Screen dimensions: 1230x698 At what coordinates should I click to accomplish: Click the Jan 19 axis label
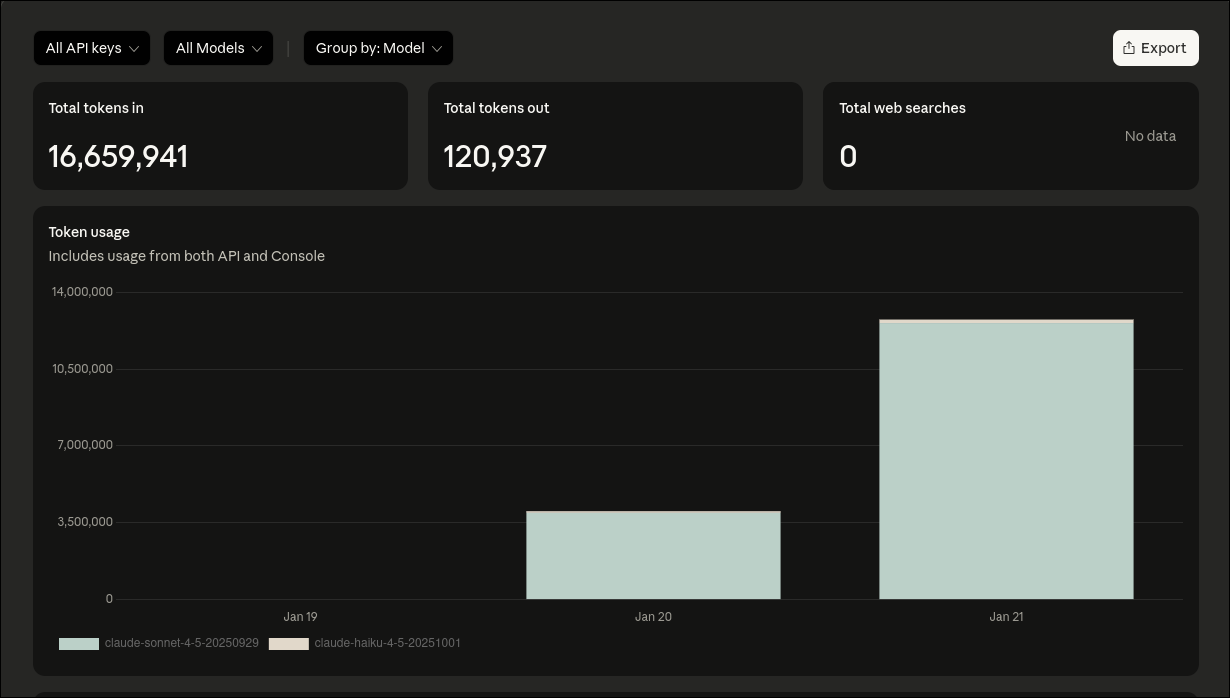(x=300, y=617)
